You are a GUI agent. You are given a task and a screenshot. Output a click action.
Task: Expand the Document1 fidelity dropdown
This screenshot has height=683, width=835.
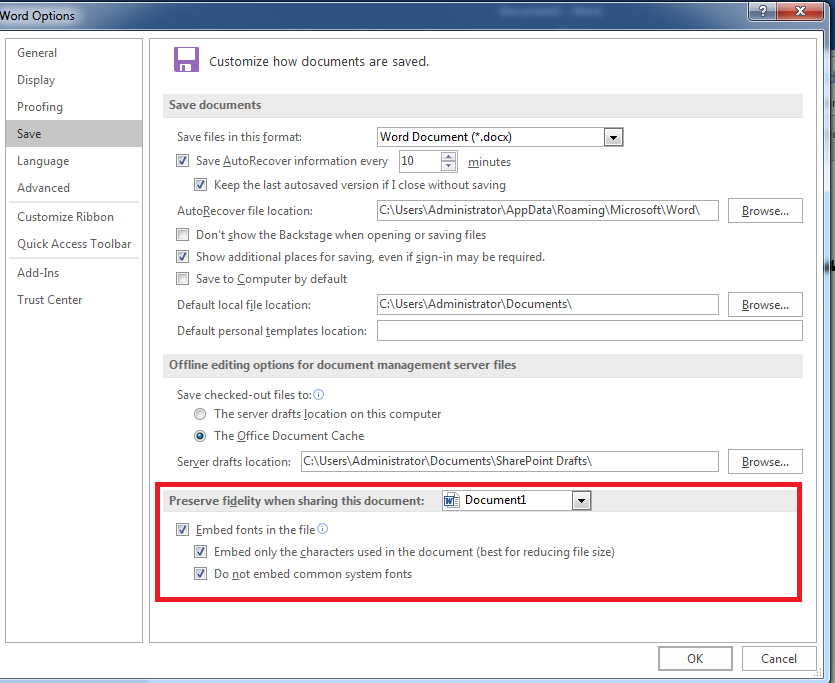click(582, 500)
